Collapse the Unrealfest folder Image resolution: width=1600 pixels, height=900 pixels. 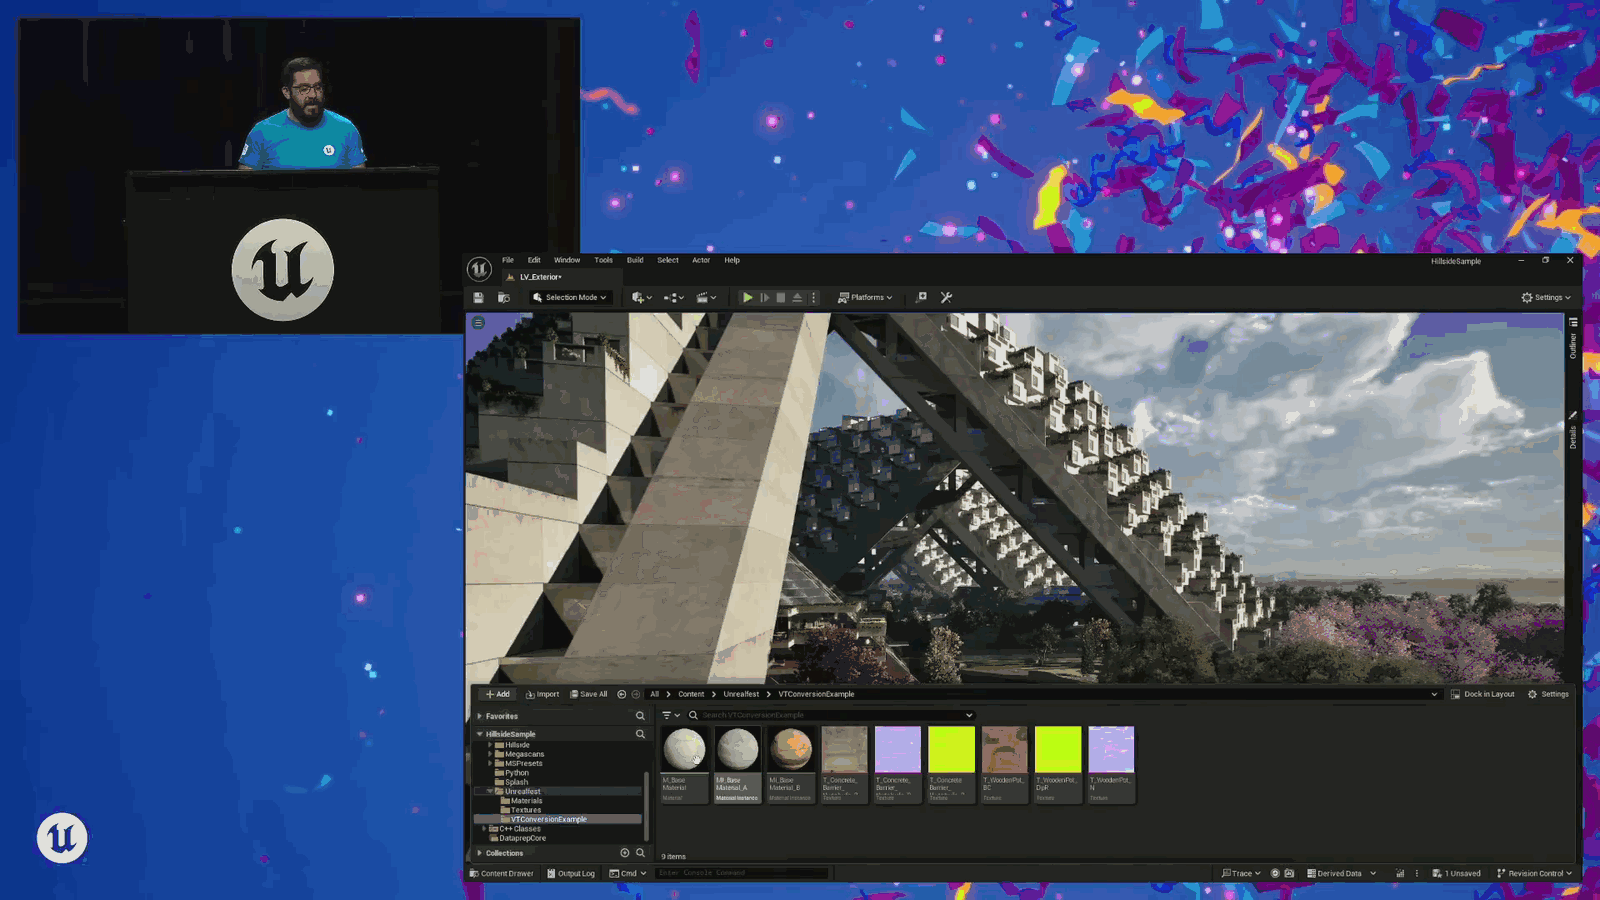tap(490, 791)
